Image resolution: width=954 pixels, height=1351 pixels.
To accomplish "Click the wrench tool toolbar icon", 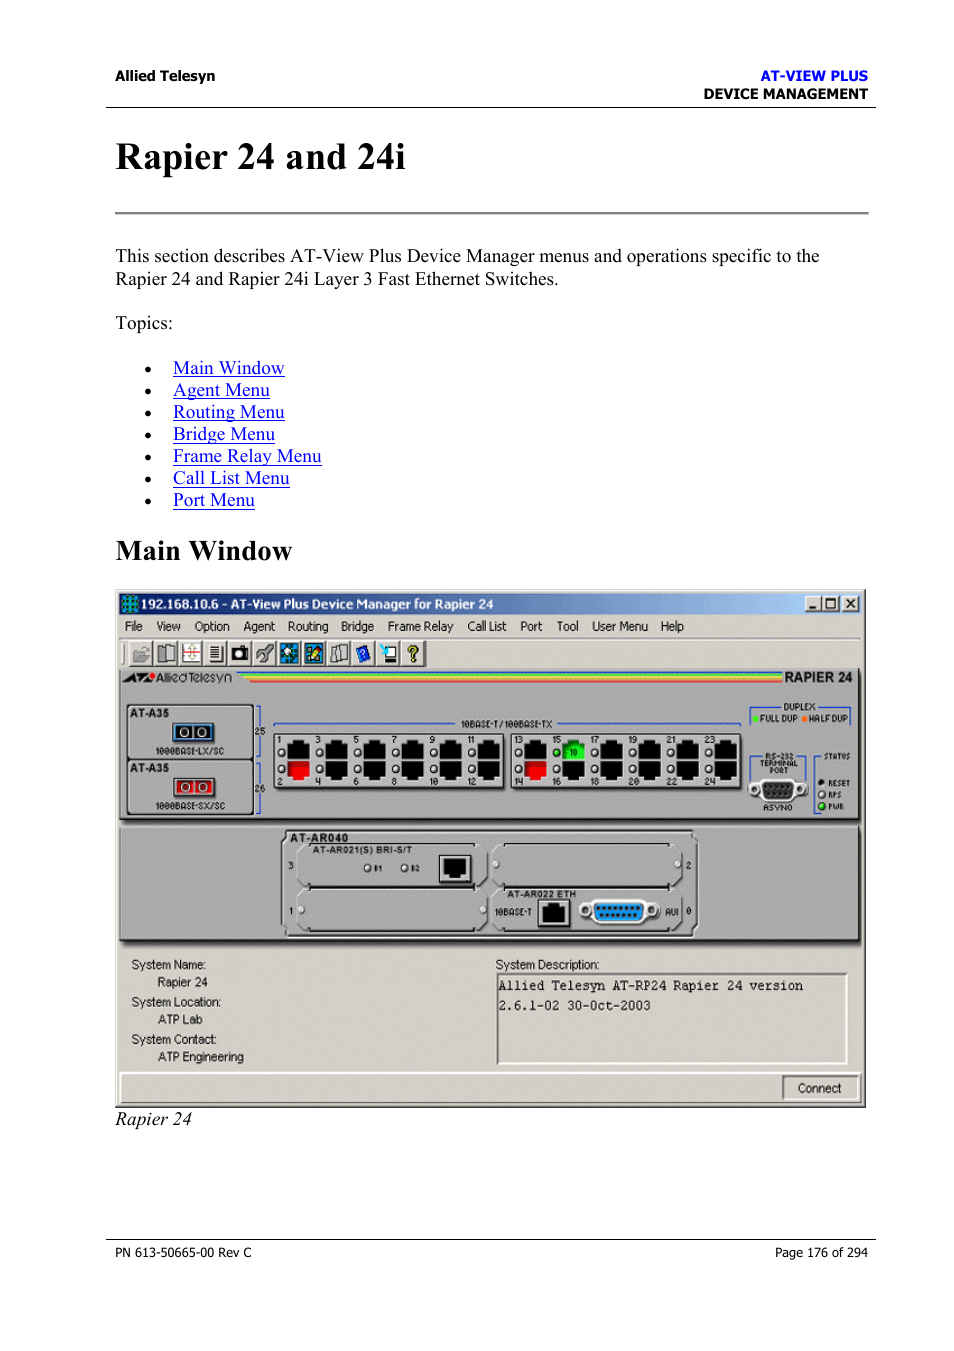I will 265,654.
